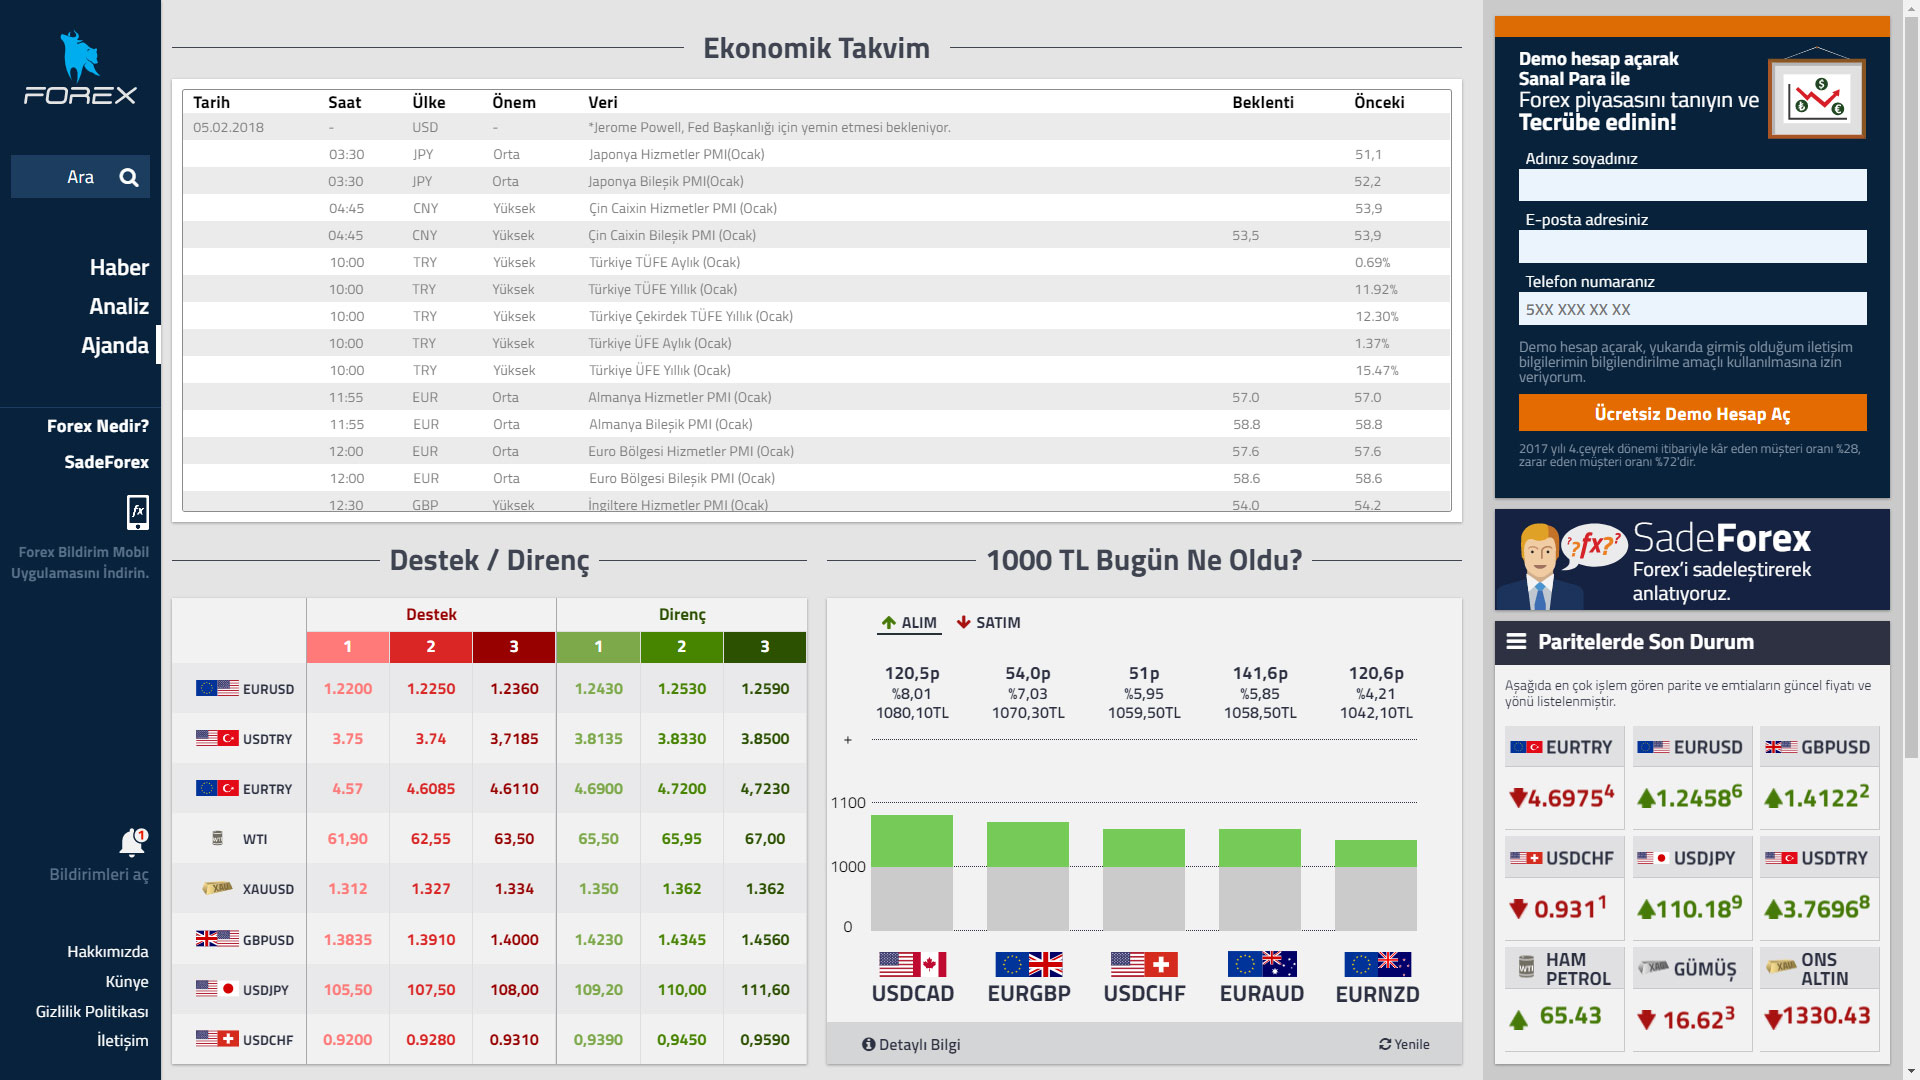
Task: Click the Detaylı Bilgi link
Action: pos(911,1044)
